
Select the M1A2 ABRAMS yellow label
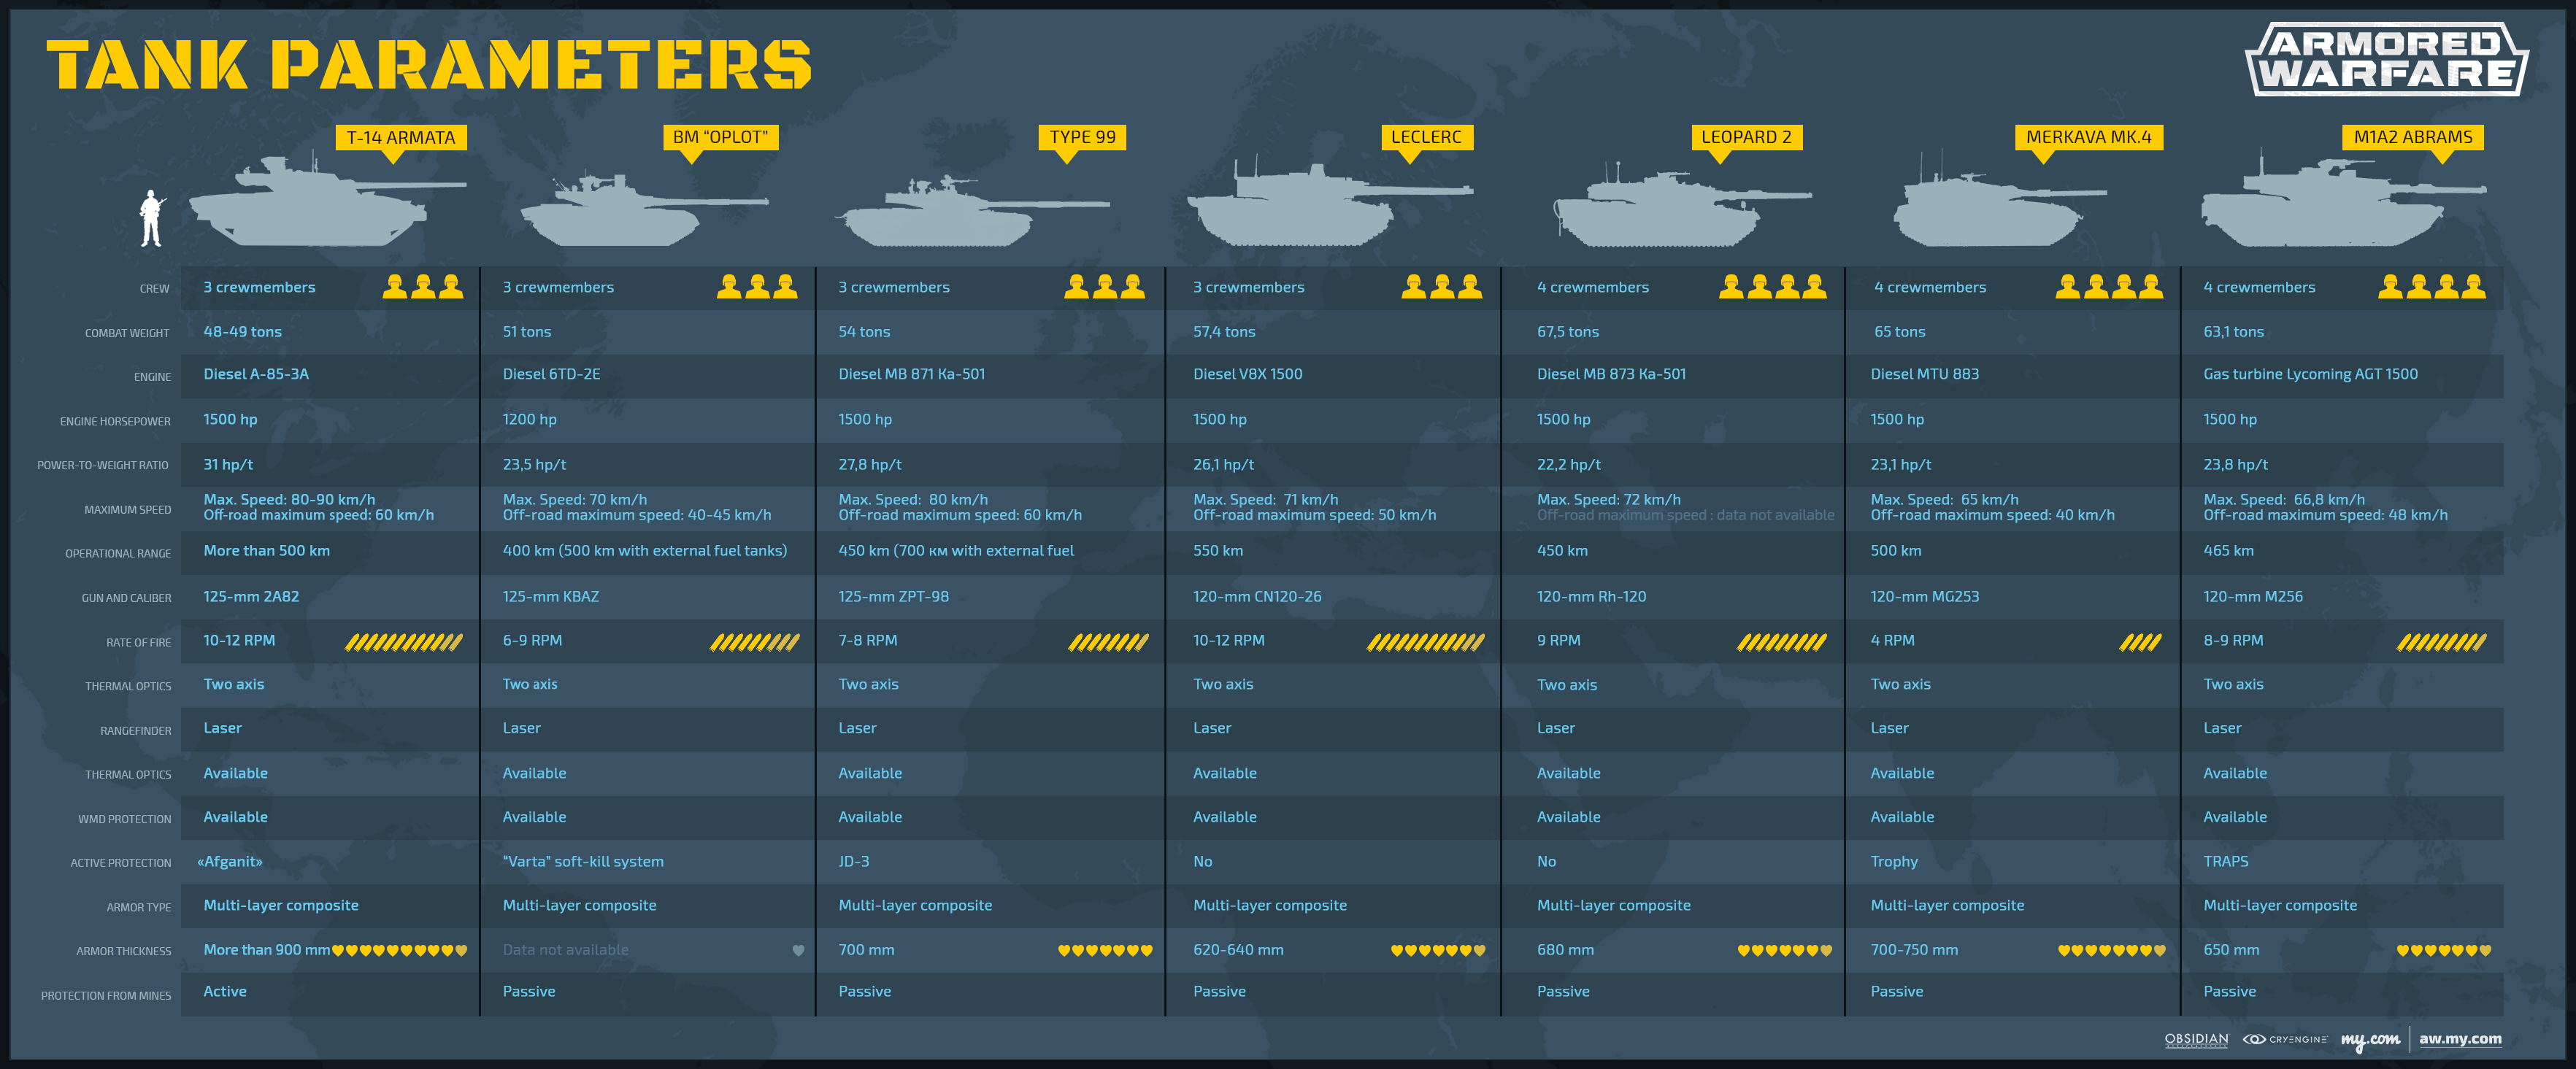(x=2412, y=137)
